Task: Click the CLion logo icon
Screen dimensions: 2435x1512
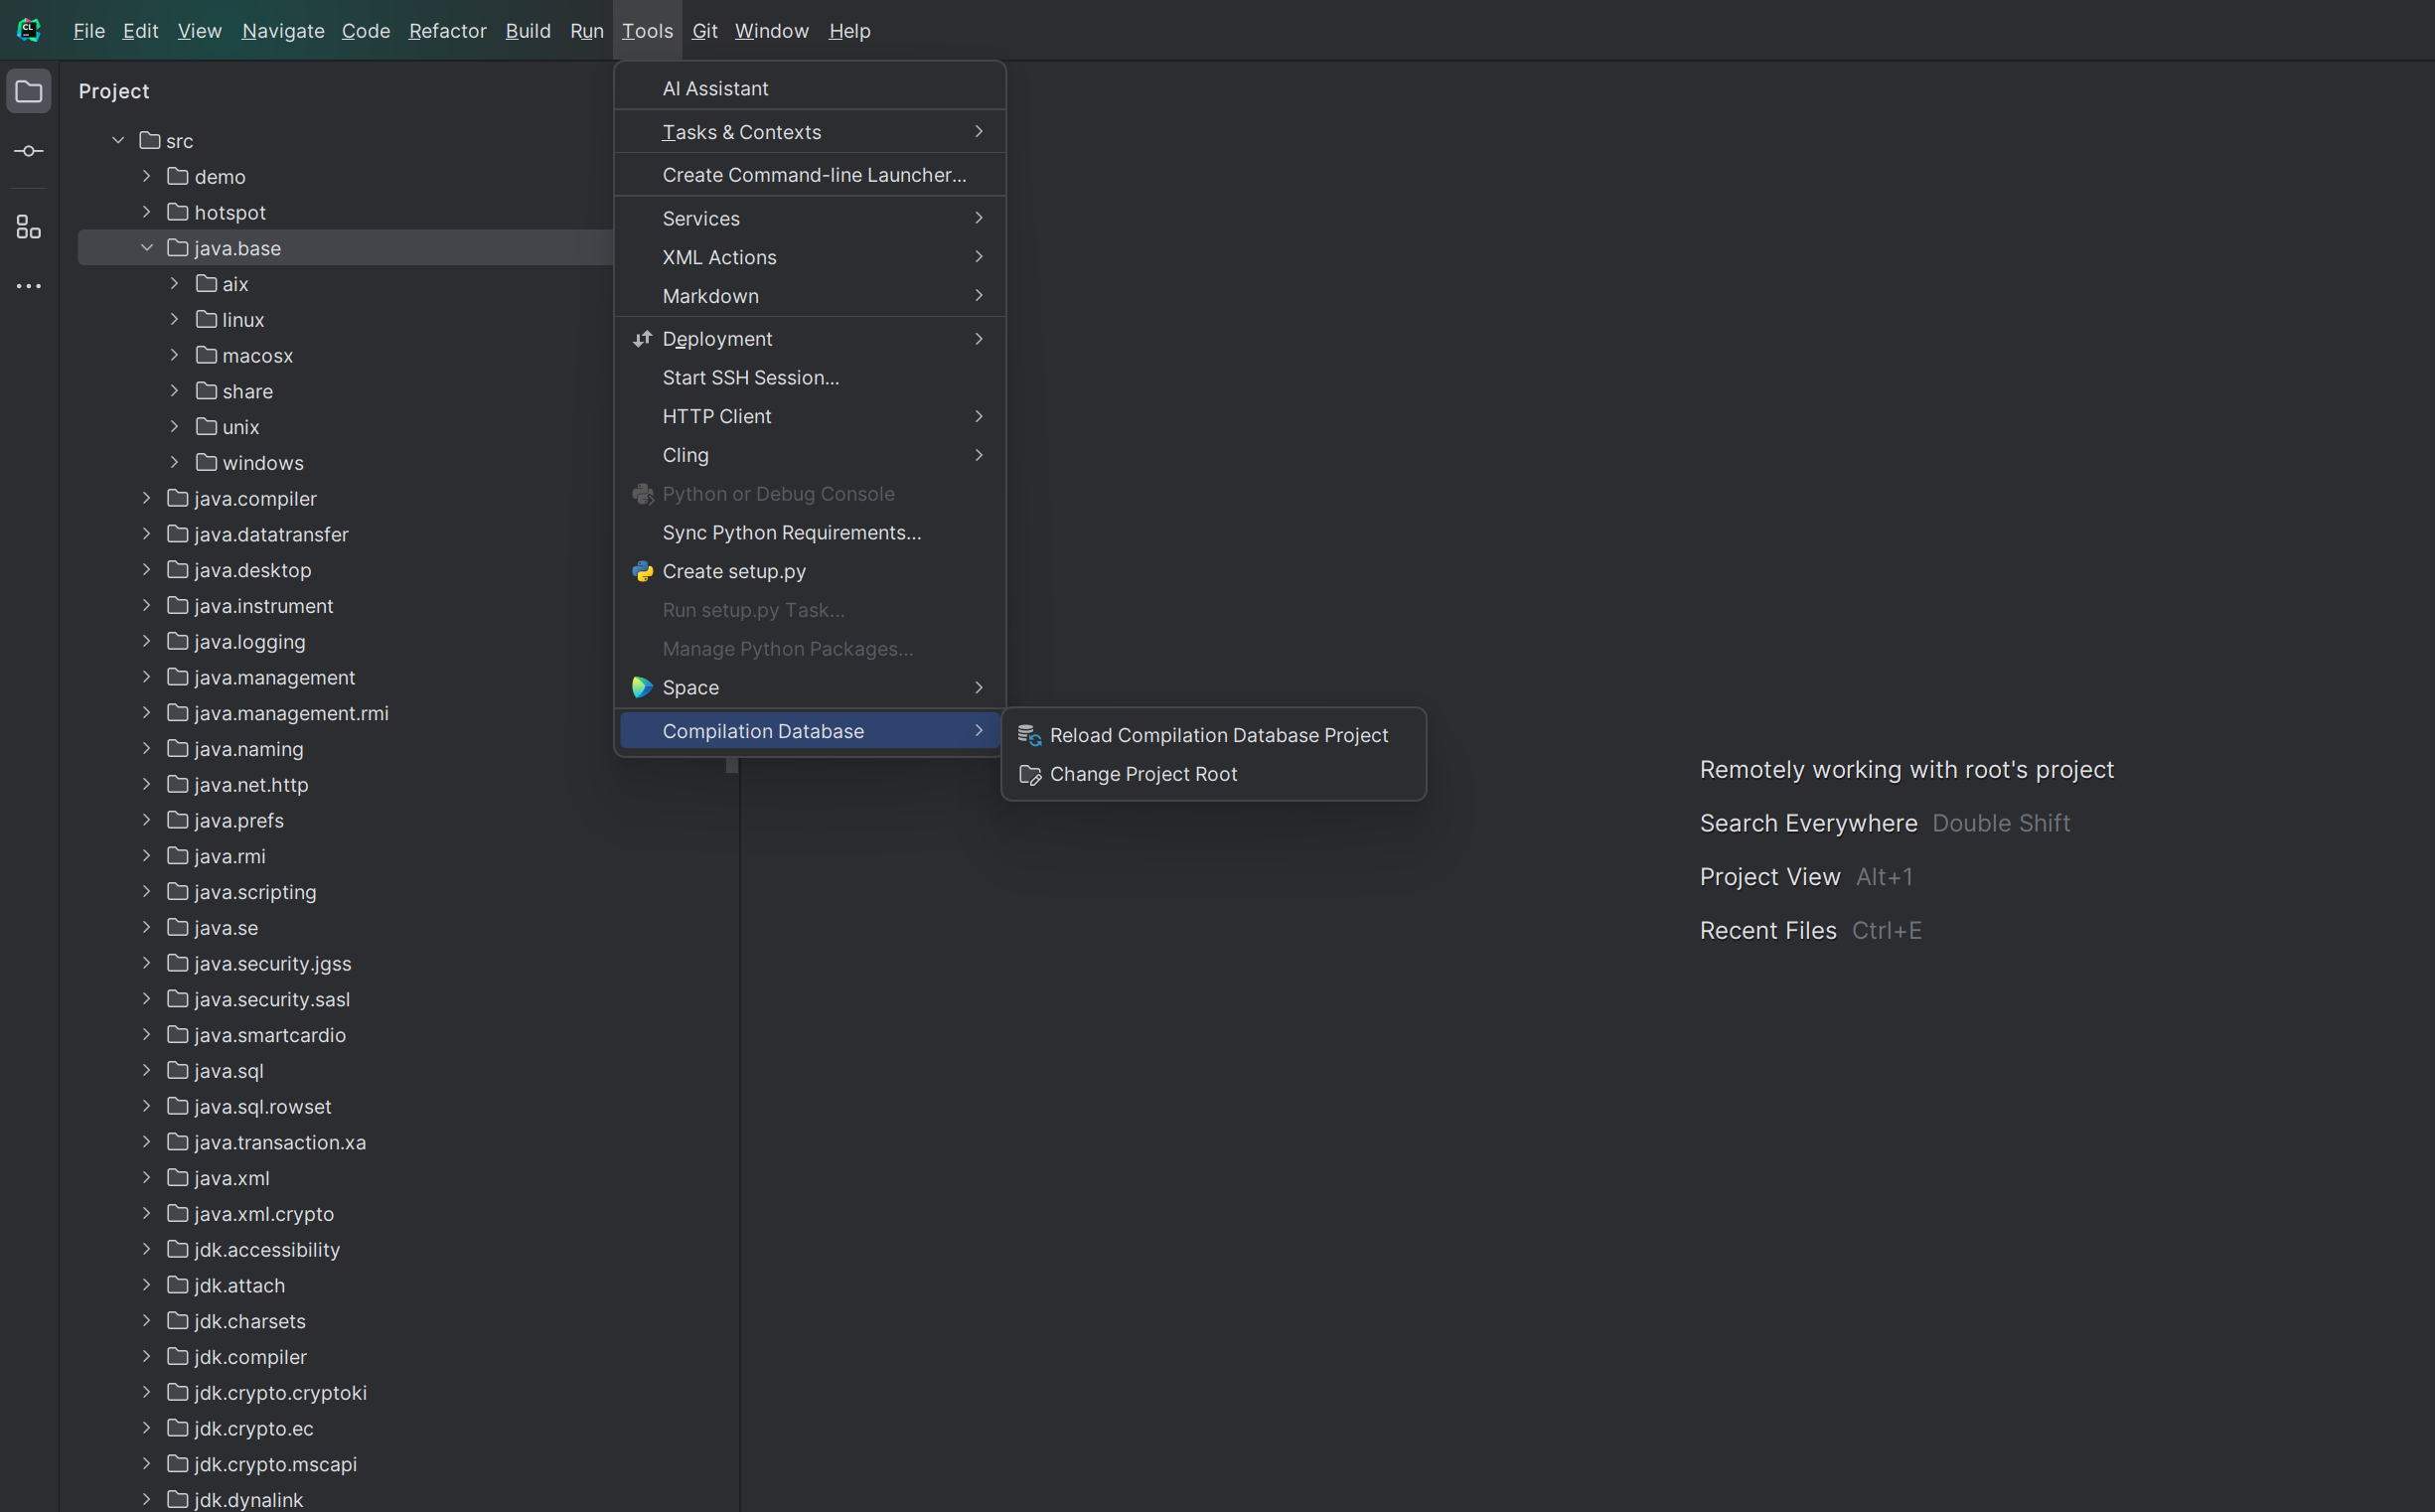Action: [x=29, y=30]
